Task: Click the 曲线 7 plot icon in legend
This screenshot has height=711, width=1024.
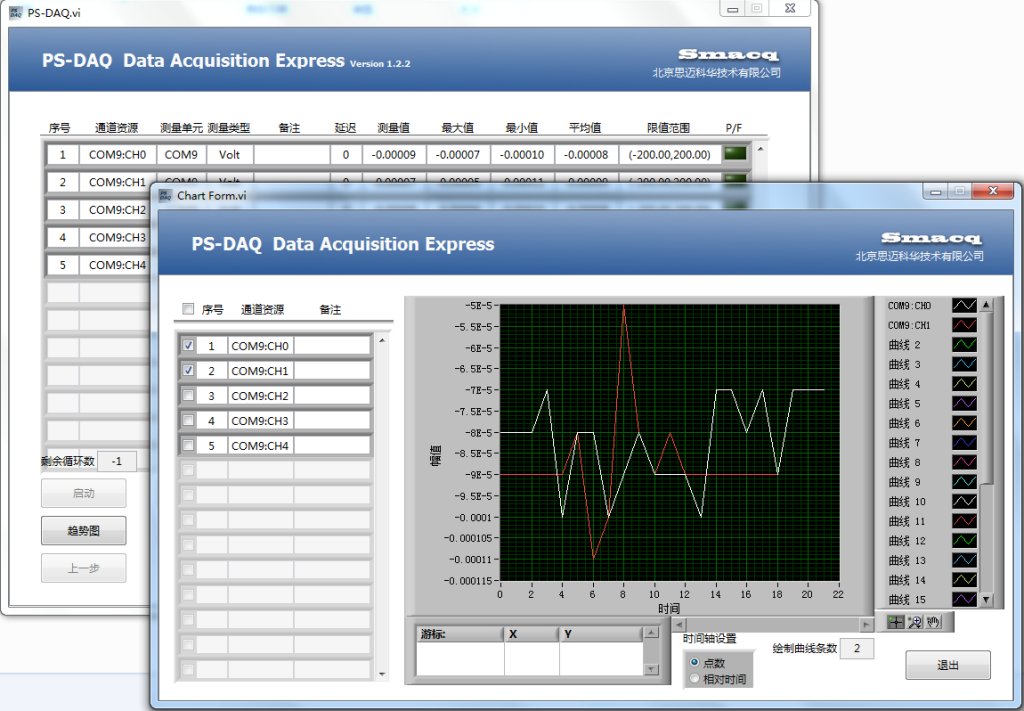Action: (x=964, y=443)
